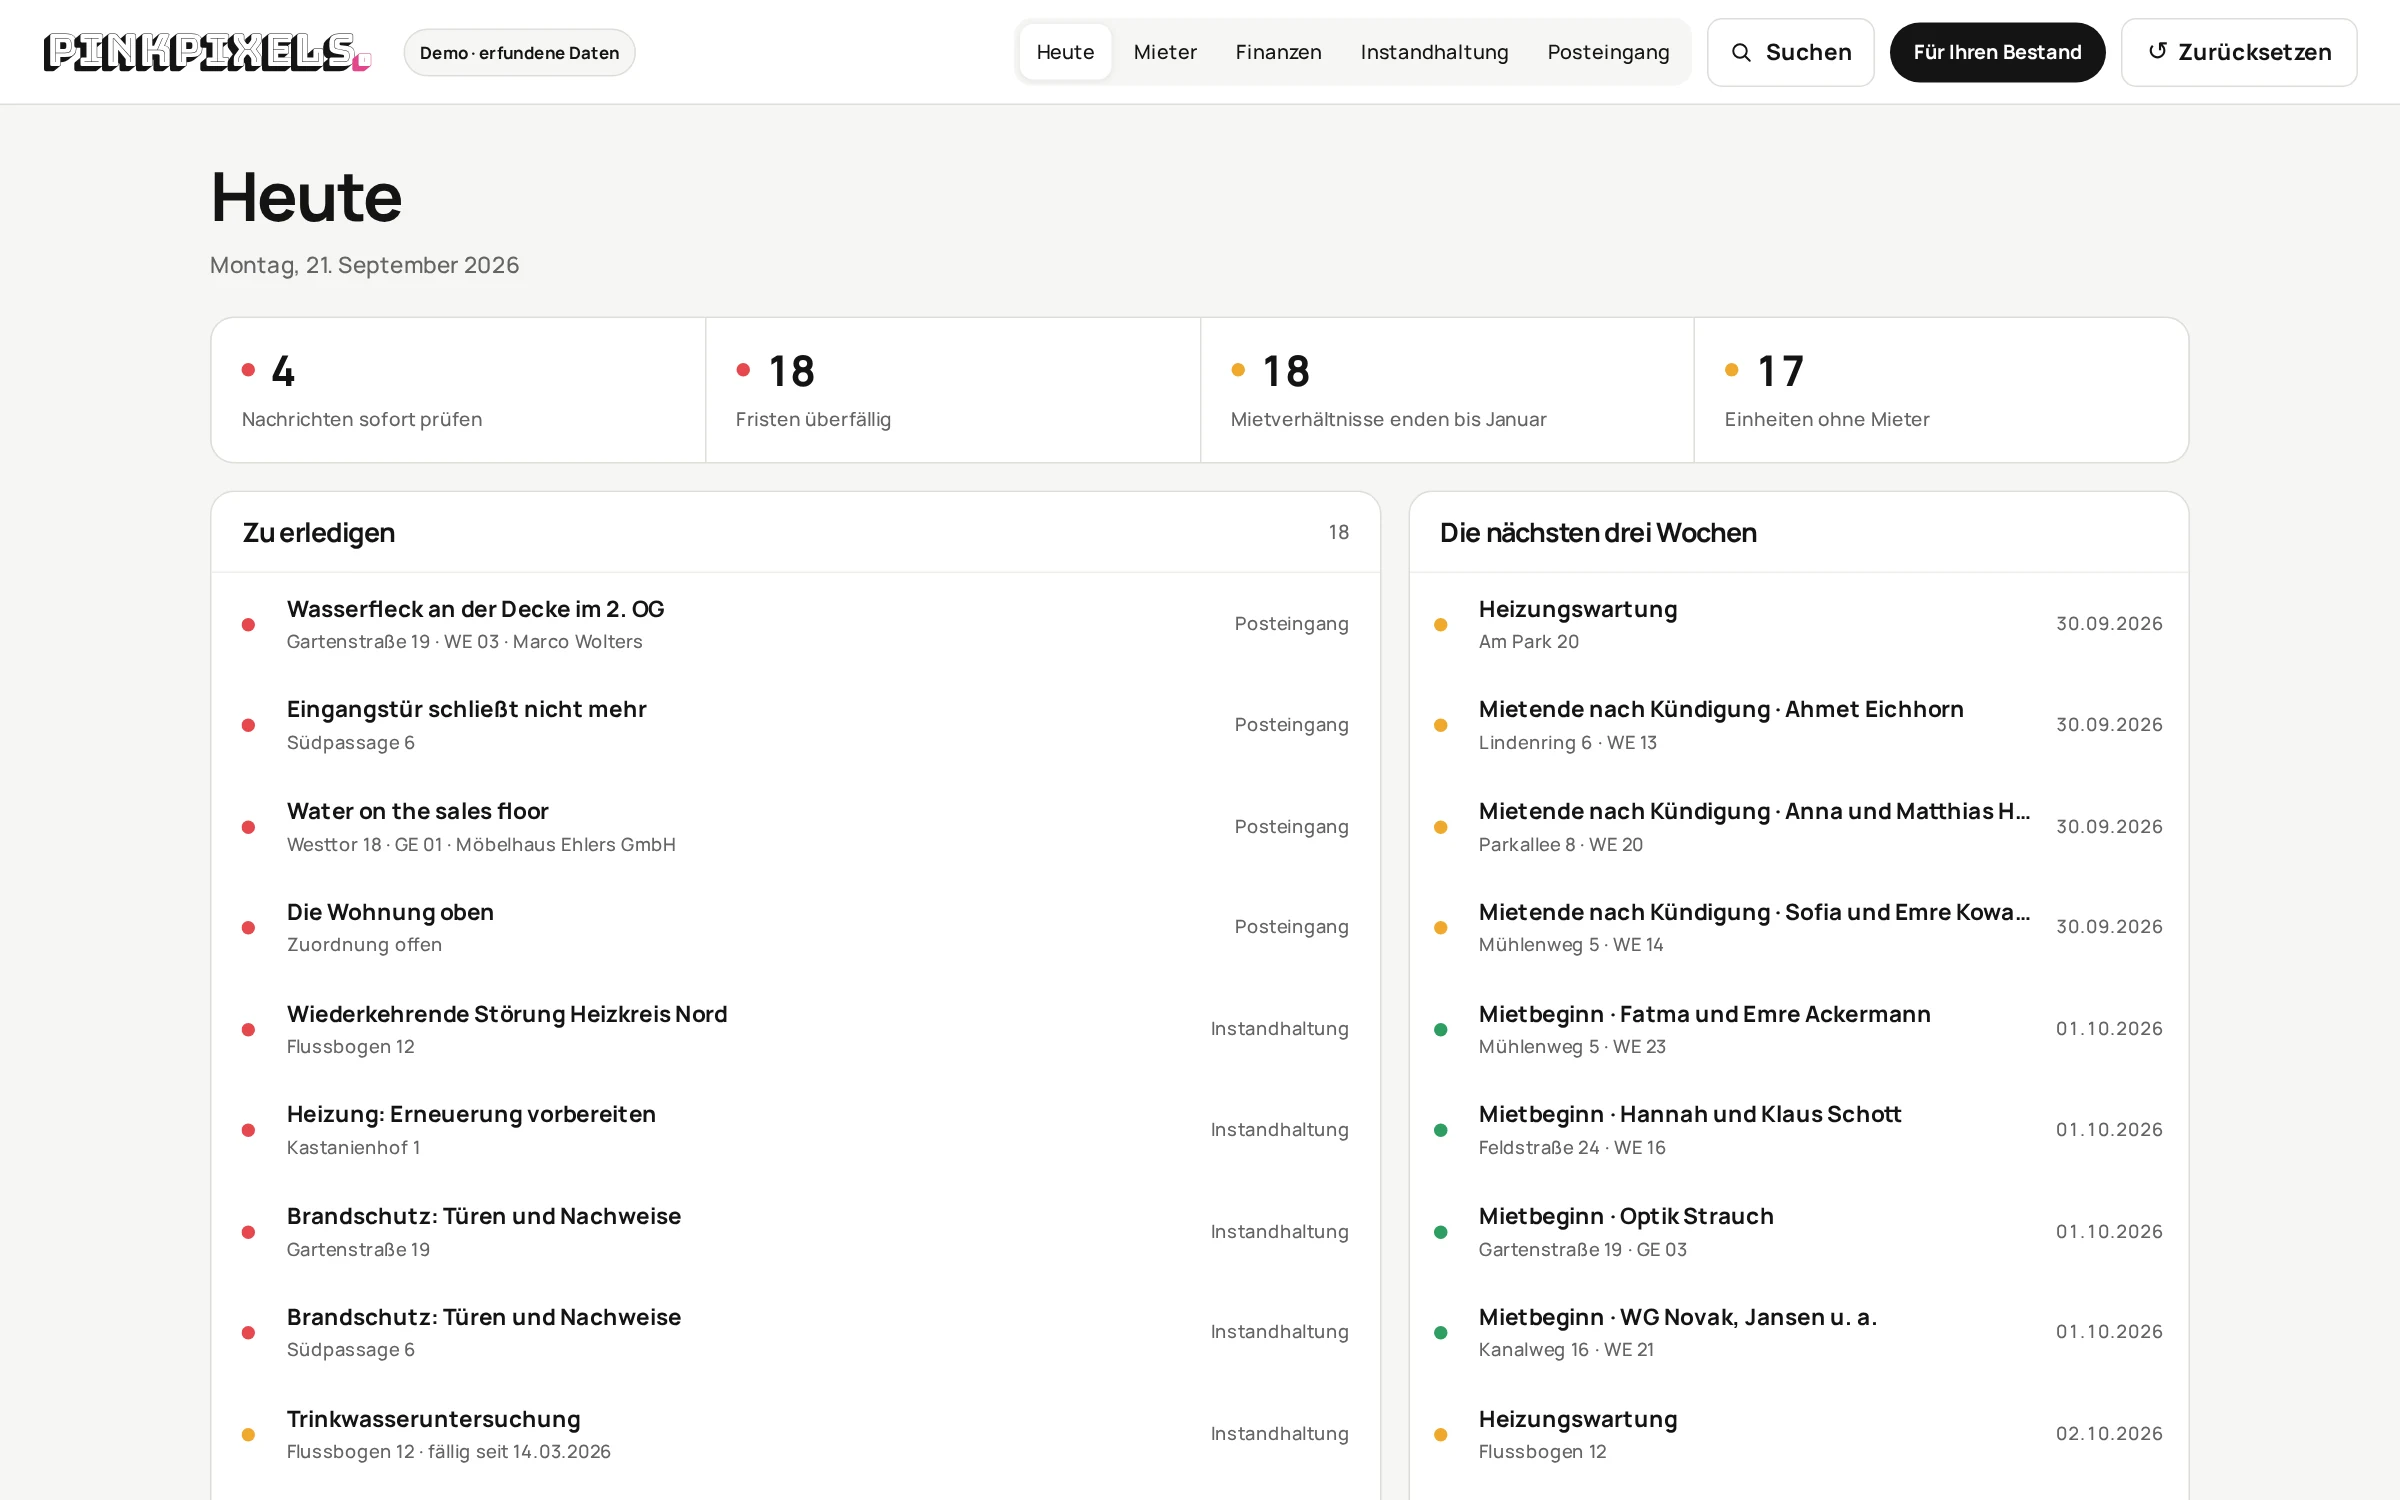The height and width of the screenshot is (1500, 2400).
Task: Click the Für Ihren Bestand button
Action: pyautogui.click(x=1997, y=52)
